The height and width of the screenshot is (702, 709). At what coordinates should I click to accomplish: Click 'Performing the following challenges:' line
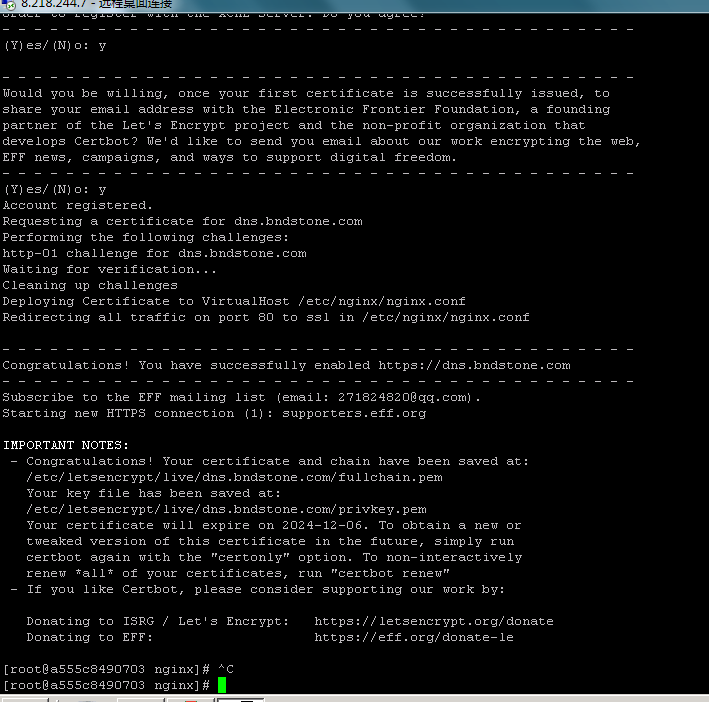point(146,237)
